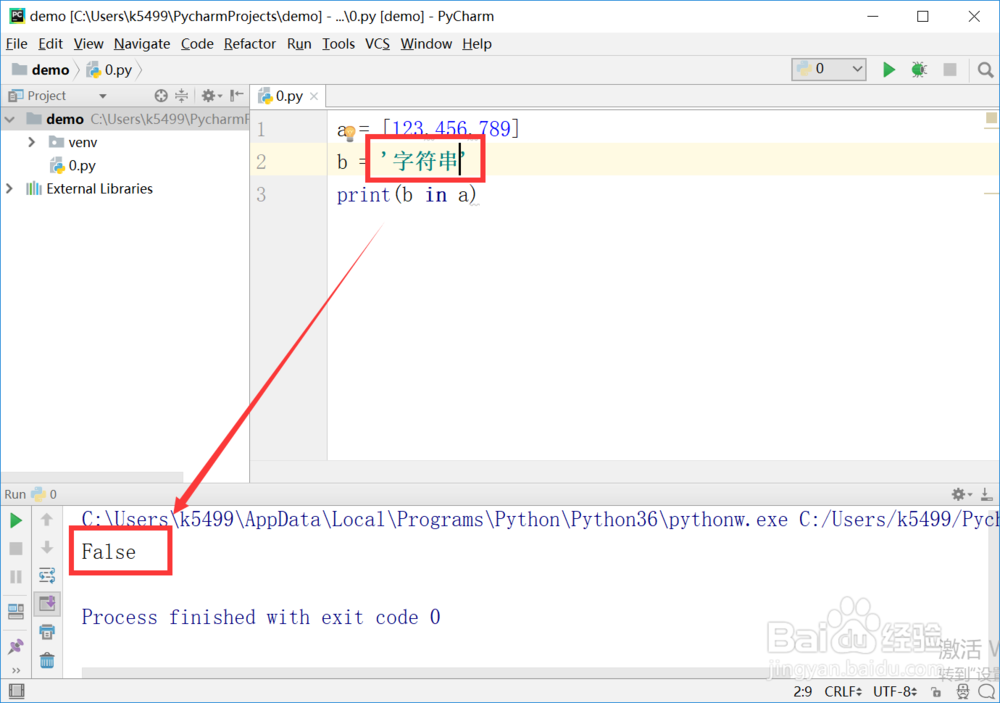Open Search Everywhere magnifier icon
Viewport: 1000px width, 703px height.
coord(985,70)
